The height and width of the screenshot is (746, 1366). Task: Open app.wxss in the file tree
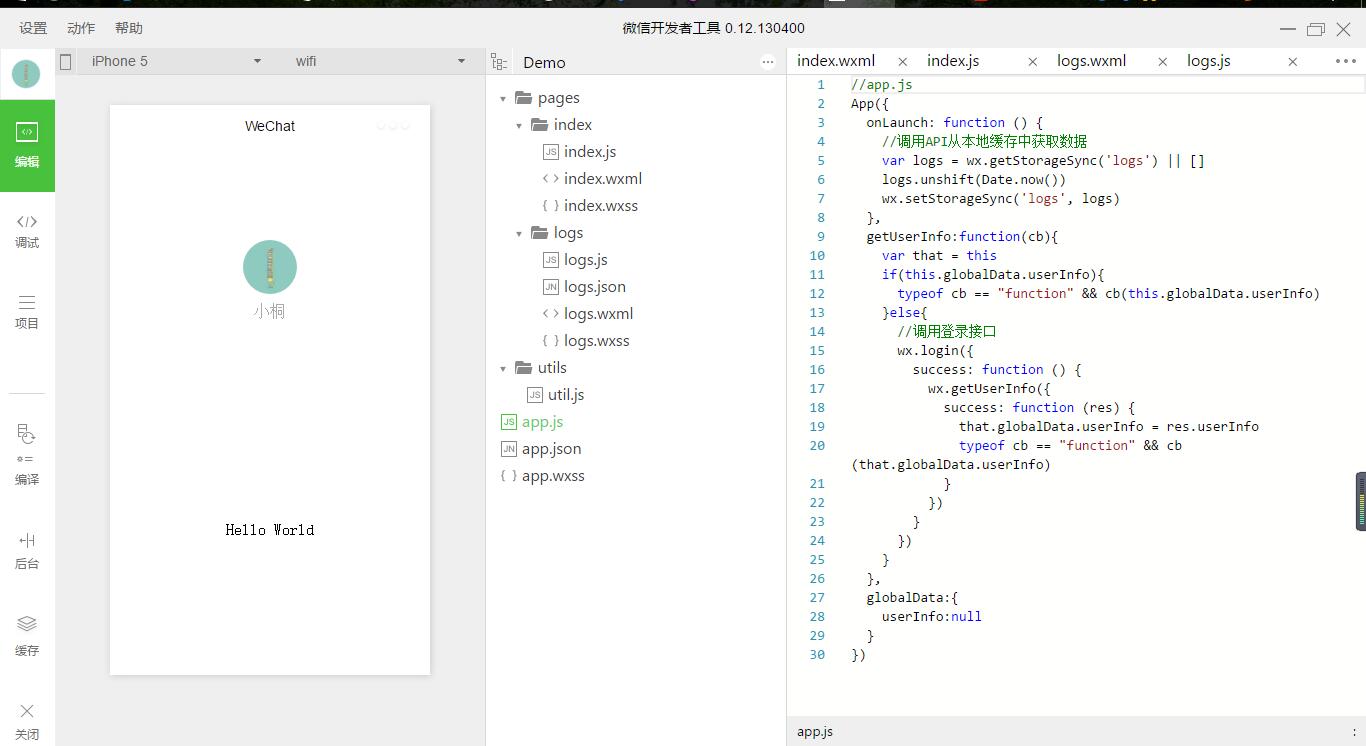[553, 476]
